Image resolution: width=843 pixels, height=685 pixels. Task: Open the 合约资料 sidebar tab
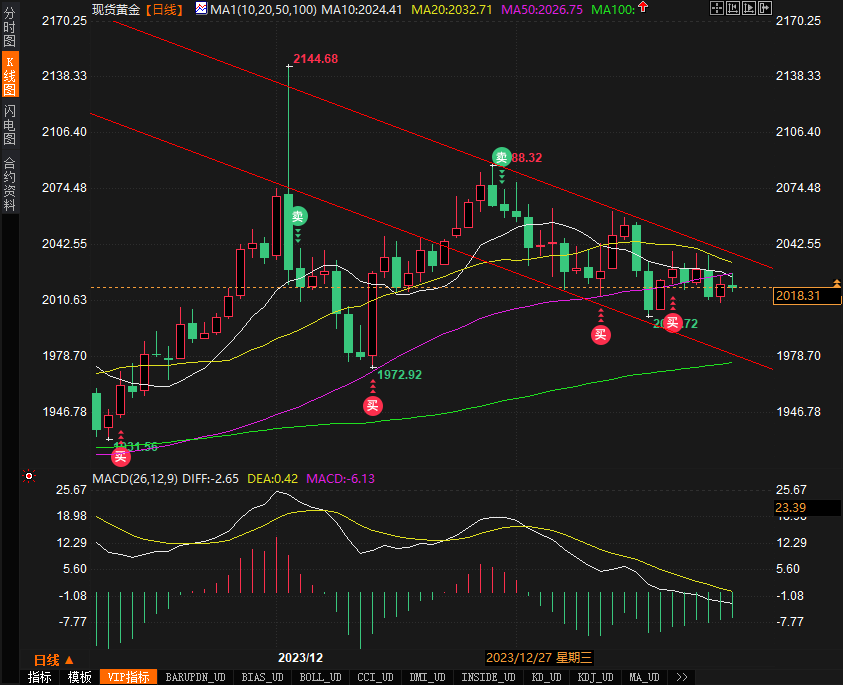(9, 183)
